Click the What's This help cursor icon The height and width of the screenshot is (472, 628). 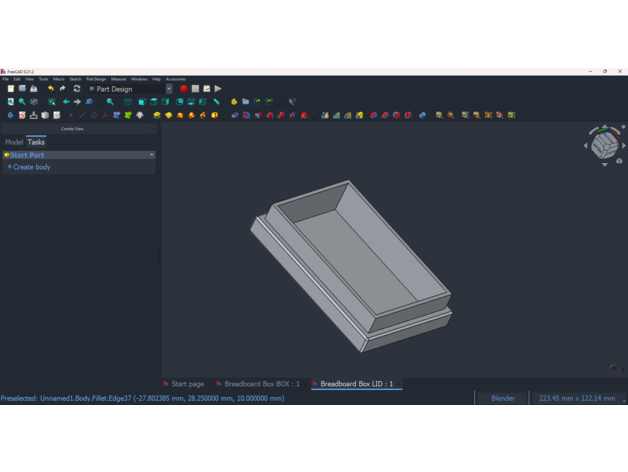pos(292,102)
